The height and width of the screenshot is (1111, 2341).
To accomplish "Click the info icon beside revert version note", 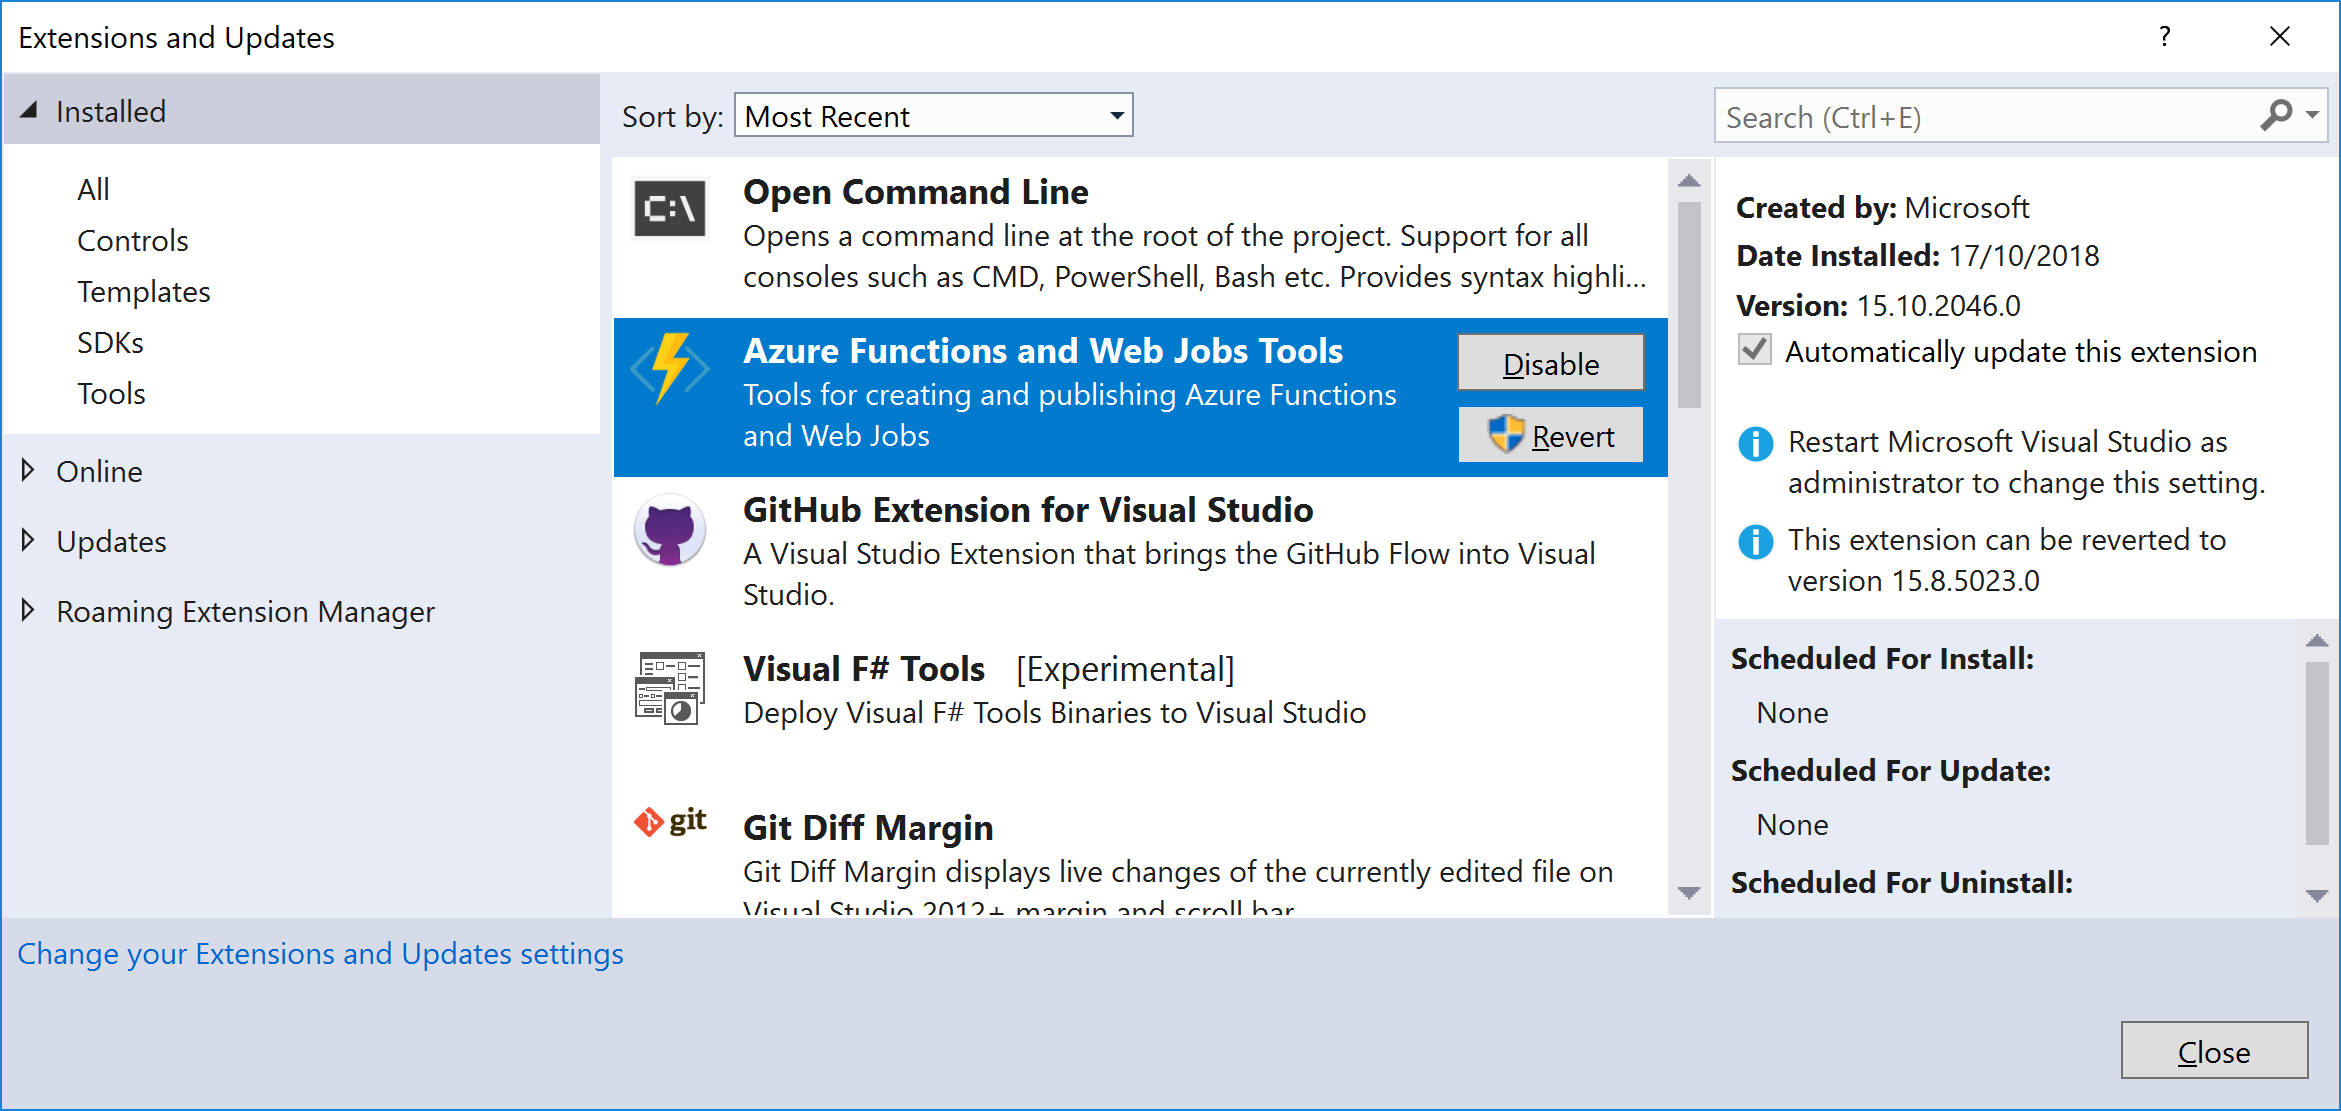I will 1755,541.
